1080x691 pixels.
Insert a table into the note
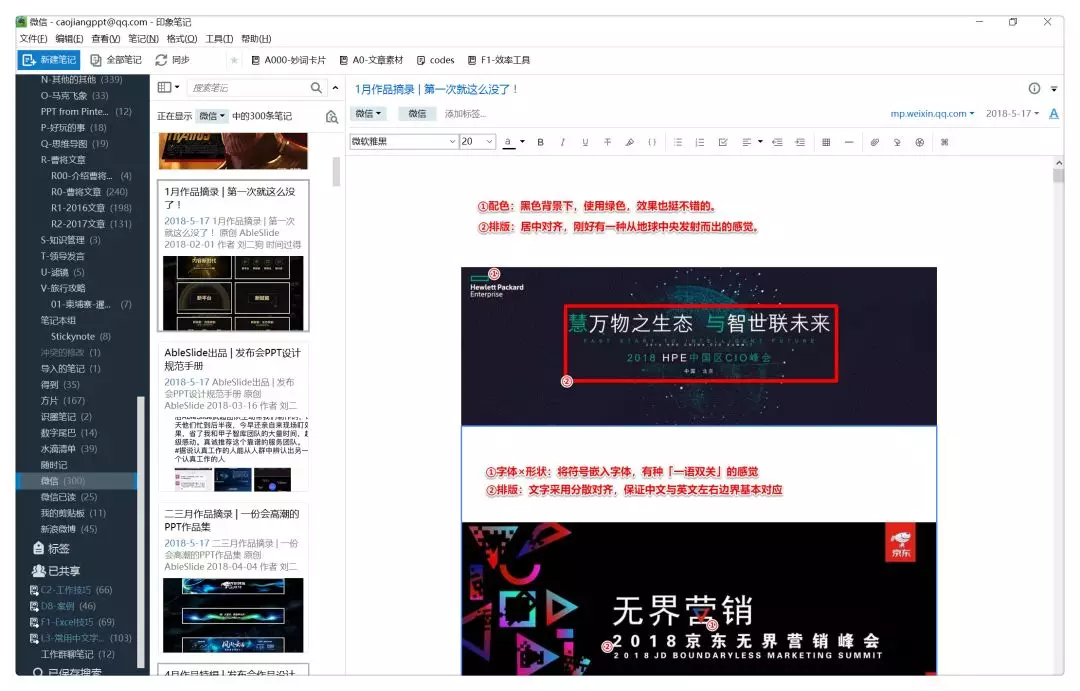tap(826, 142)
